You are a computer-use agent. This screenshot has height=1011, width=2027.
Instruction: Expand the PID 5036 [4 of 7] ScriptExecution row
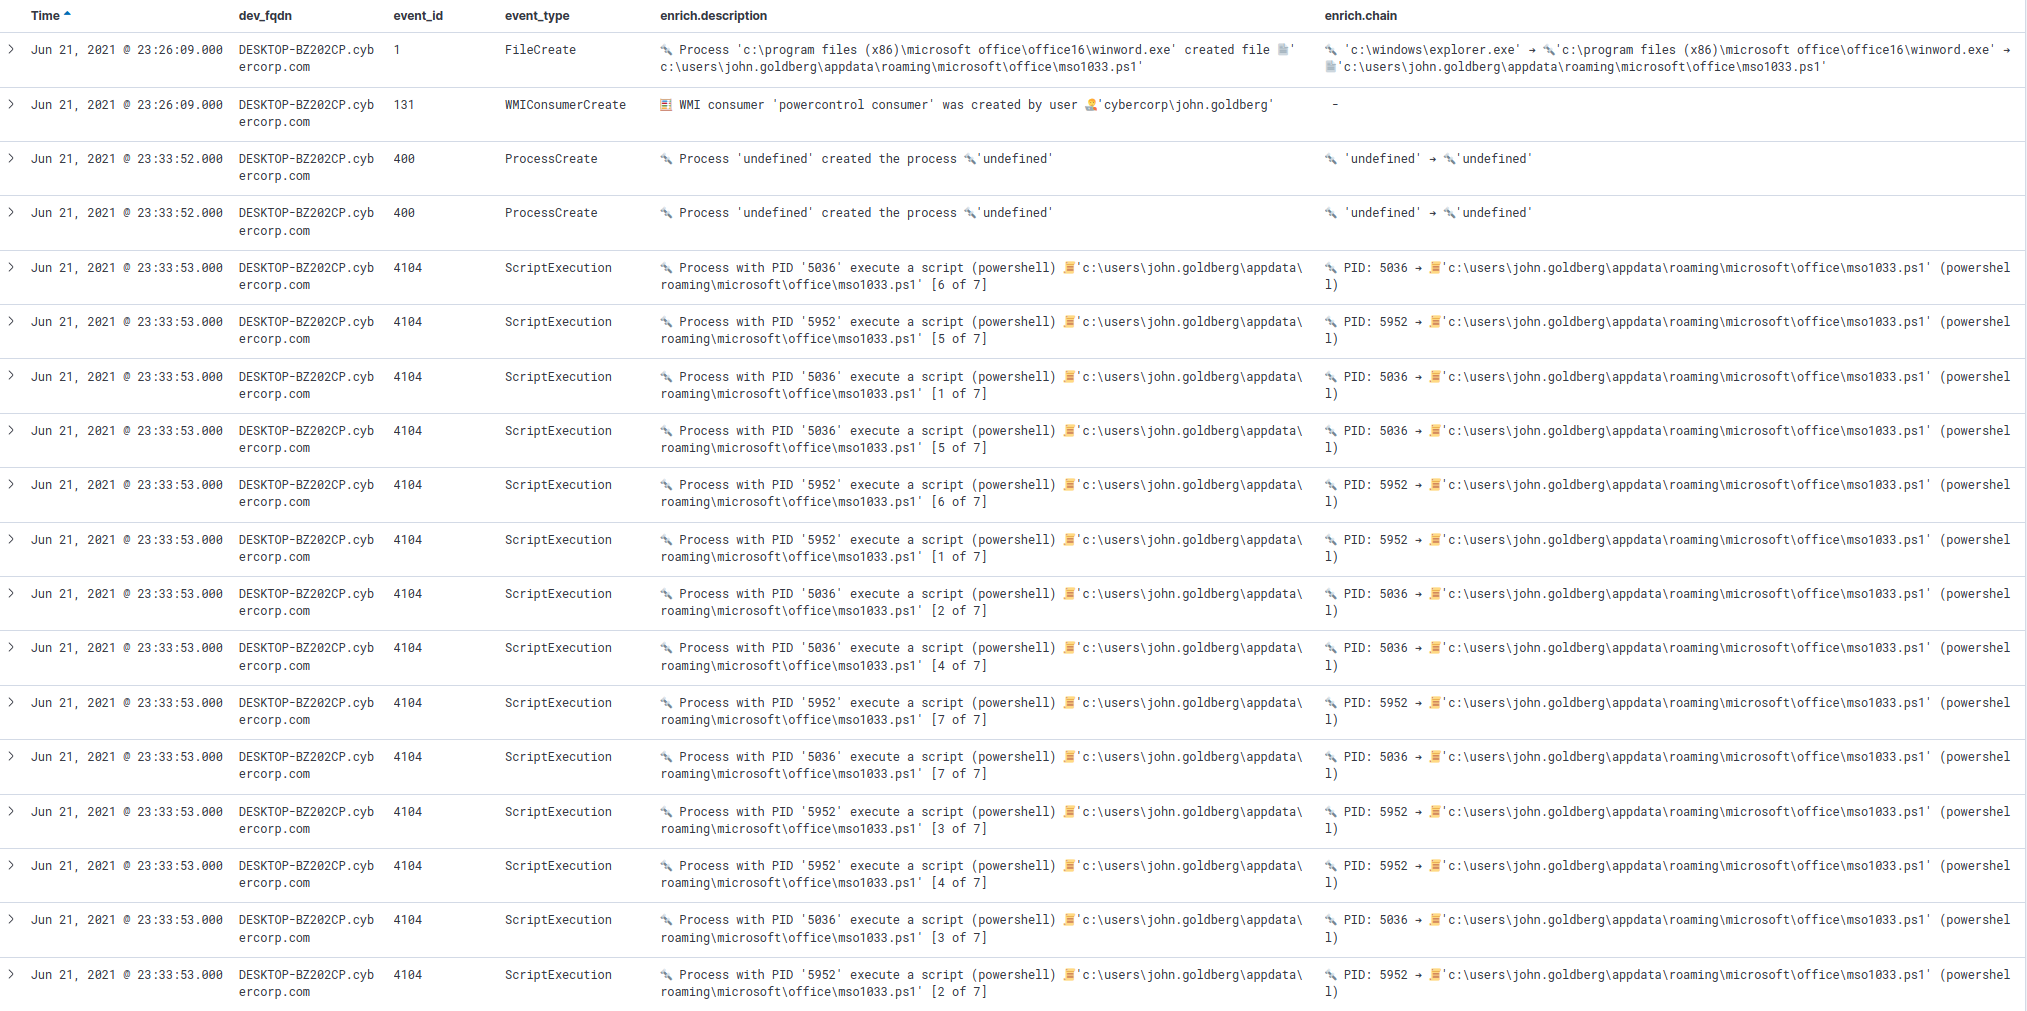(x=11, y=647)
